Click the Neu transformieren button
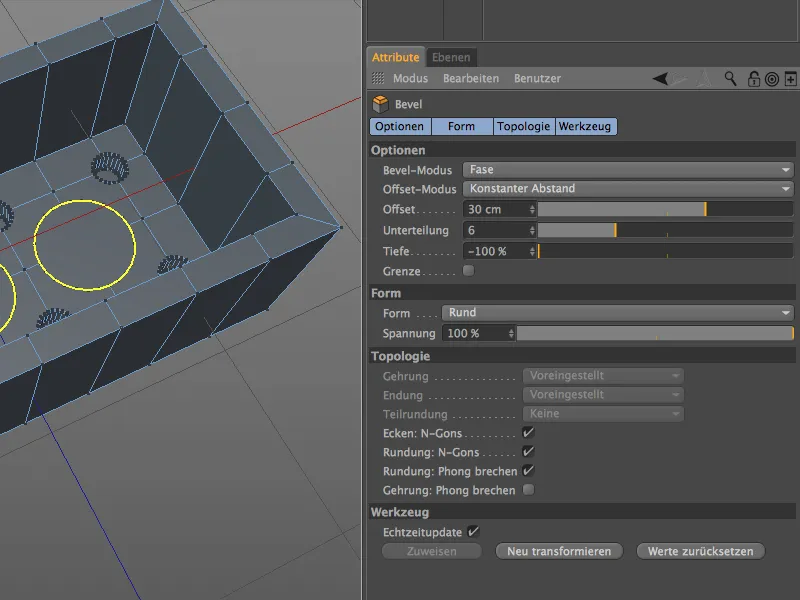The image size is (800, 600). tap(559, 551)
